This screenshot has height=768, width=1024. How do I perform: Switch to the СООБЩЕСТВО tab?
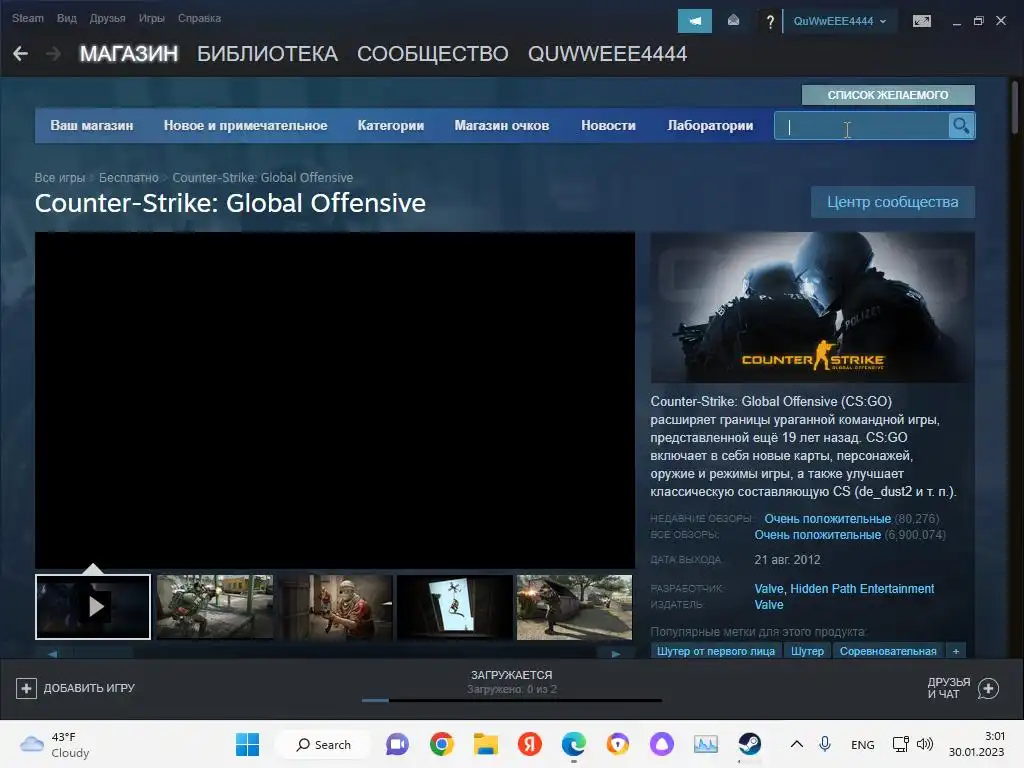tap(432, 54)
